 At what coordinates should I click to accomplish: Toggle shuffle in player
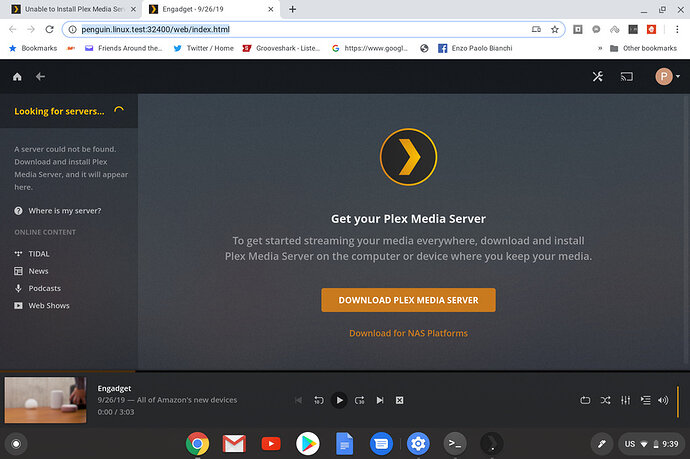point(606,400)
